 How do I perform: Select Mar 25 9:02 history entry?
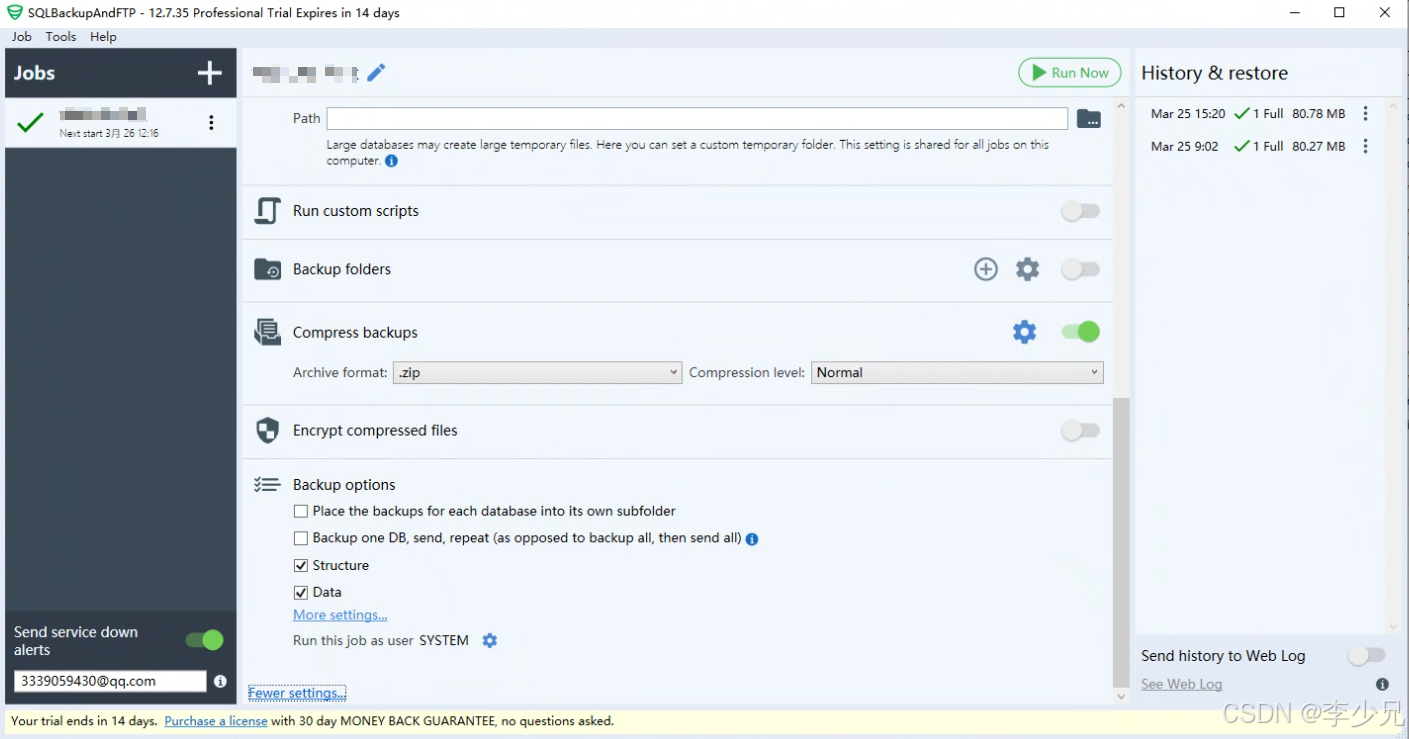click(1260, 146)
